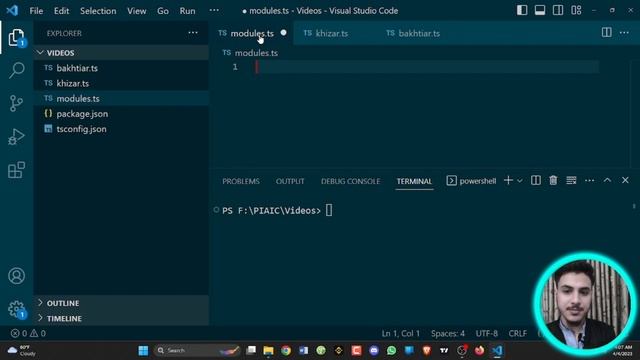Viewport: 640px width, 360px height.
Task: Open package.json in the Explorer tree
Action: (x=122, y=114)
